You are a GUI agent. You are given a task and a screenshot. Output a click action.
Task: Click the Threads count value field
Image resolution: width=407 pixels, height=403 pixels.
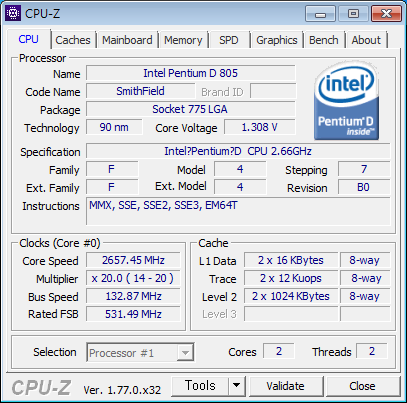point(372,351)
